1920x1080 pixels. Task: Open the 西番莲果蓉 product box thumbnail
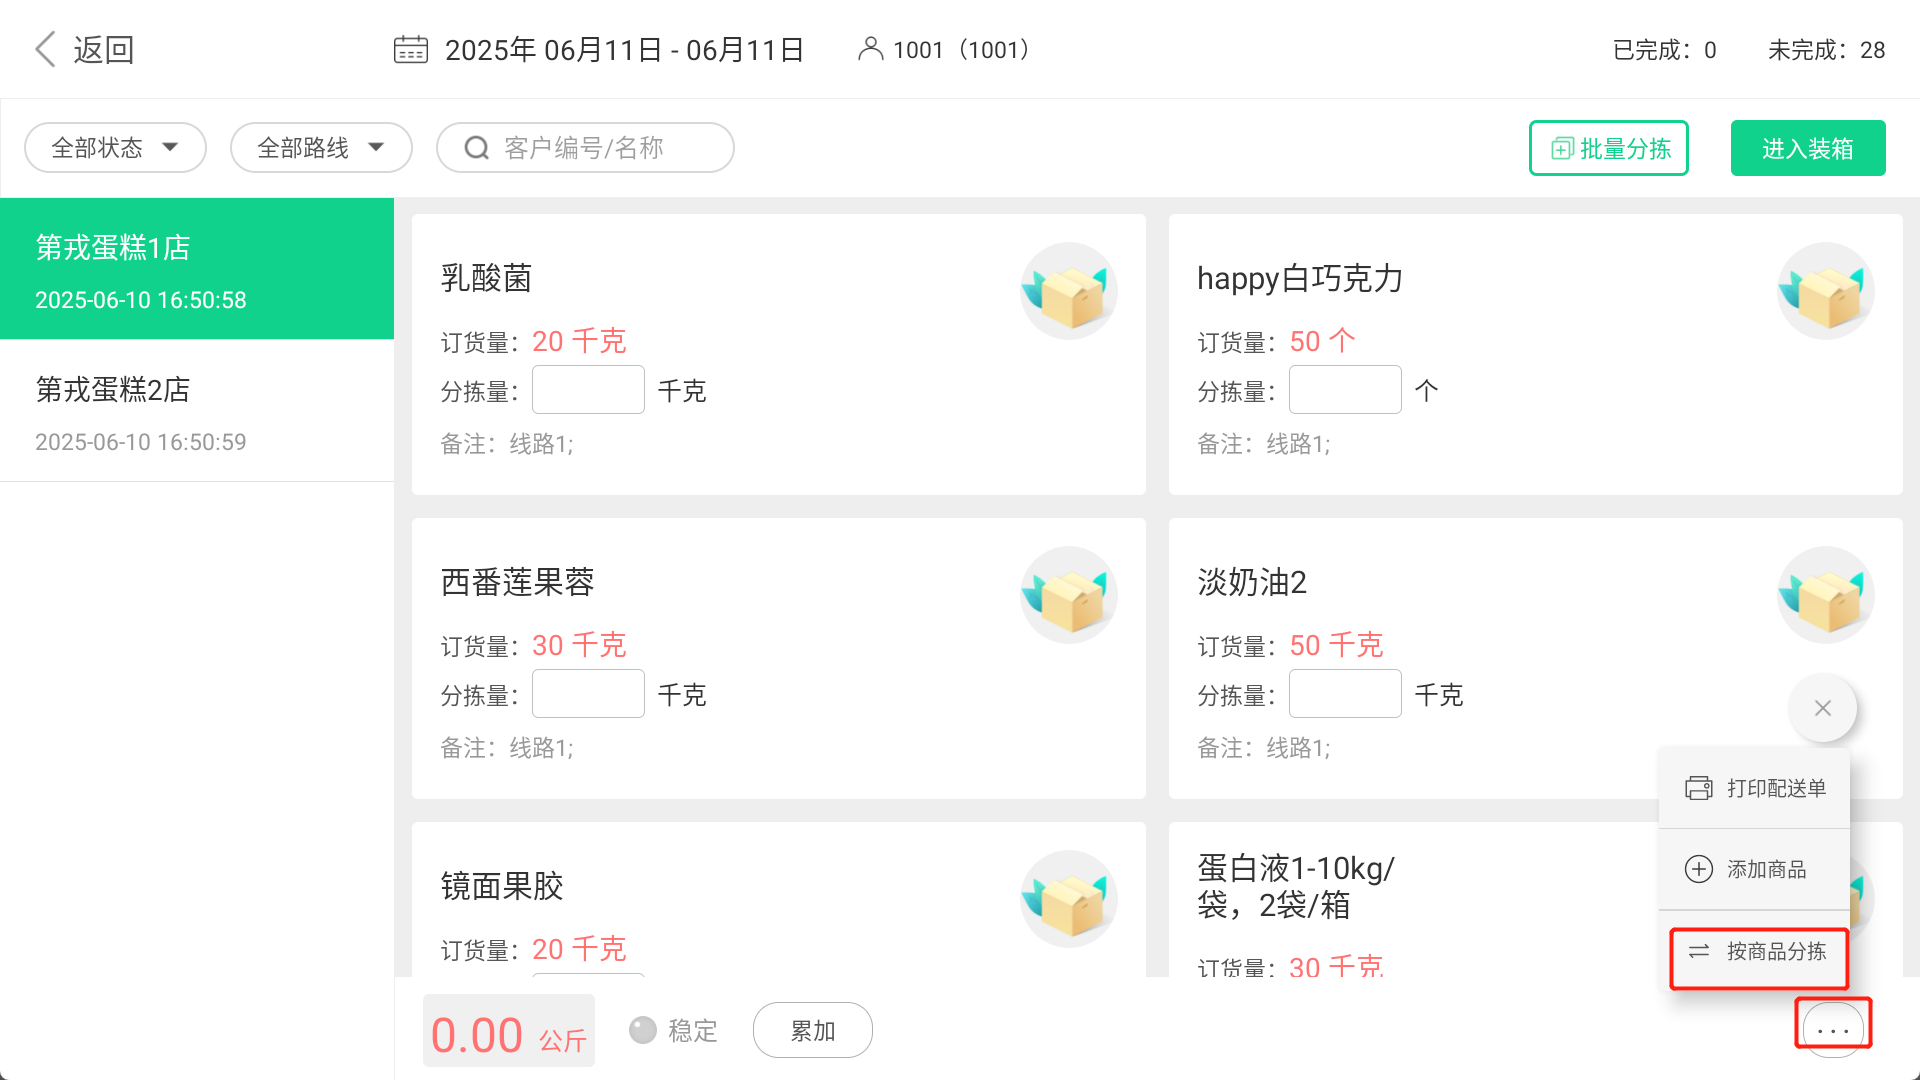click(x=1068, y=595)
